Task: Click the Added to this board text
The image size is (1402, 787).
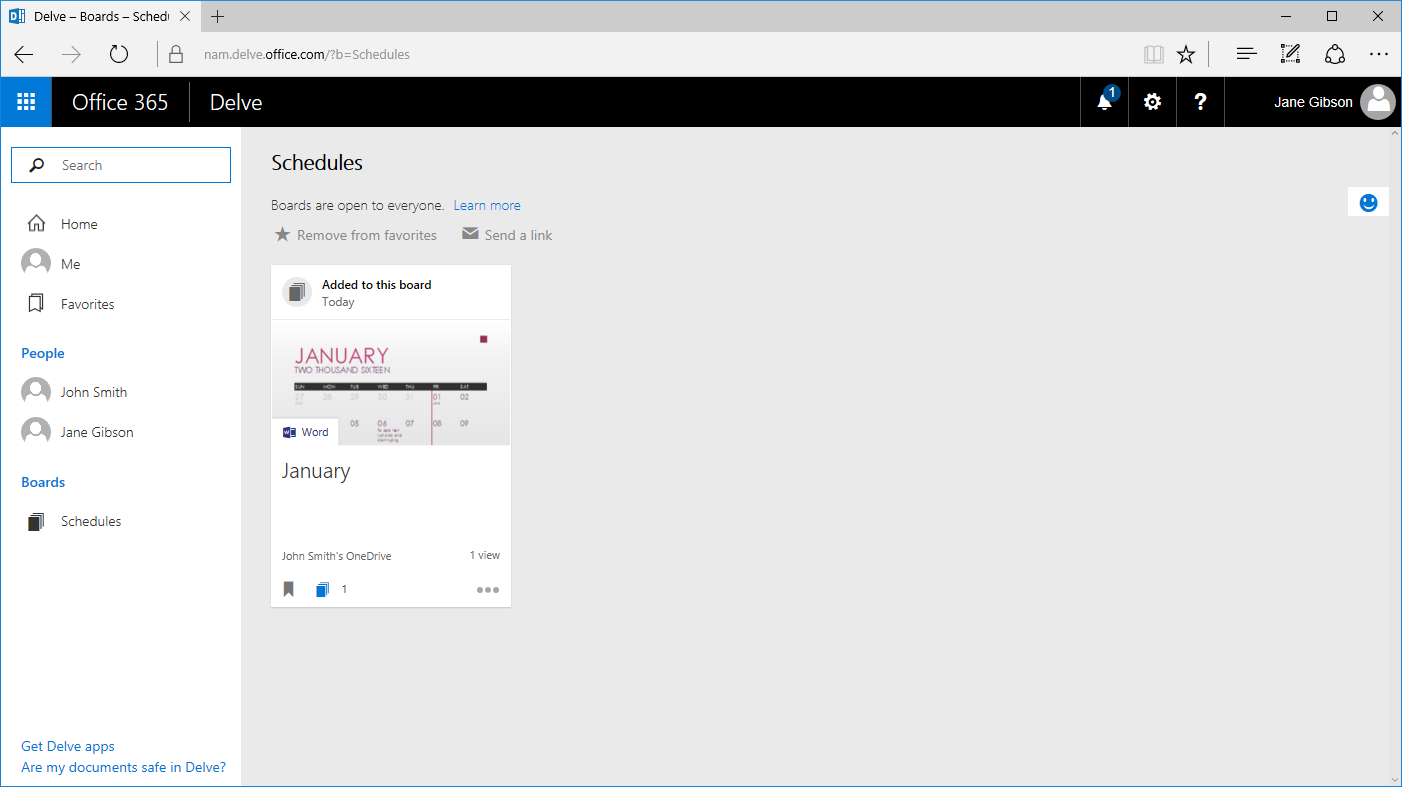Action: [x=377, y=285]
